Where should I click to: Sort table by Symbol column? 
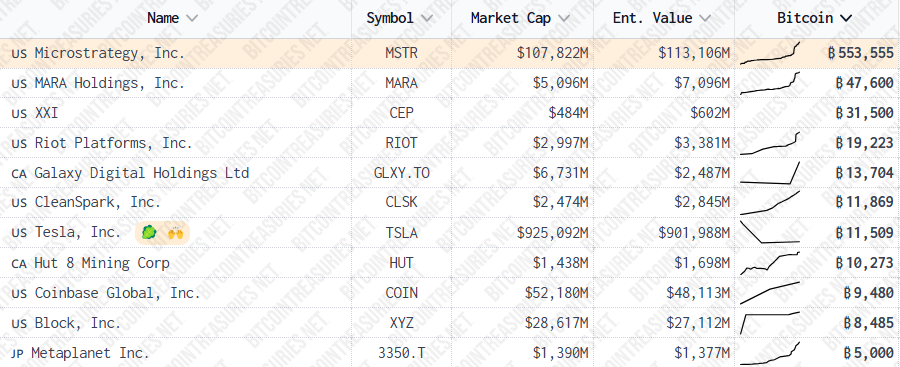(x=399, y=18)
